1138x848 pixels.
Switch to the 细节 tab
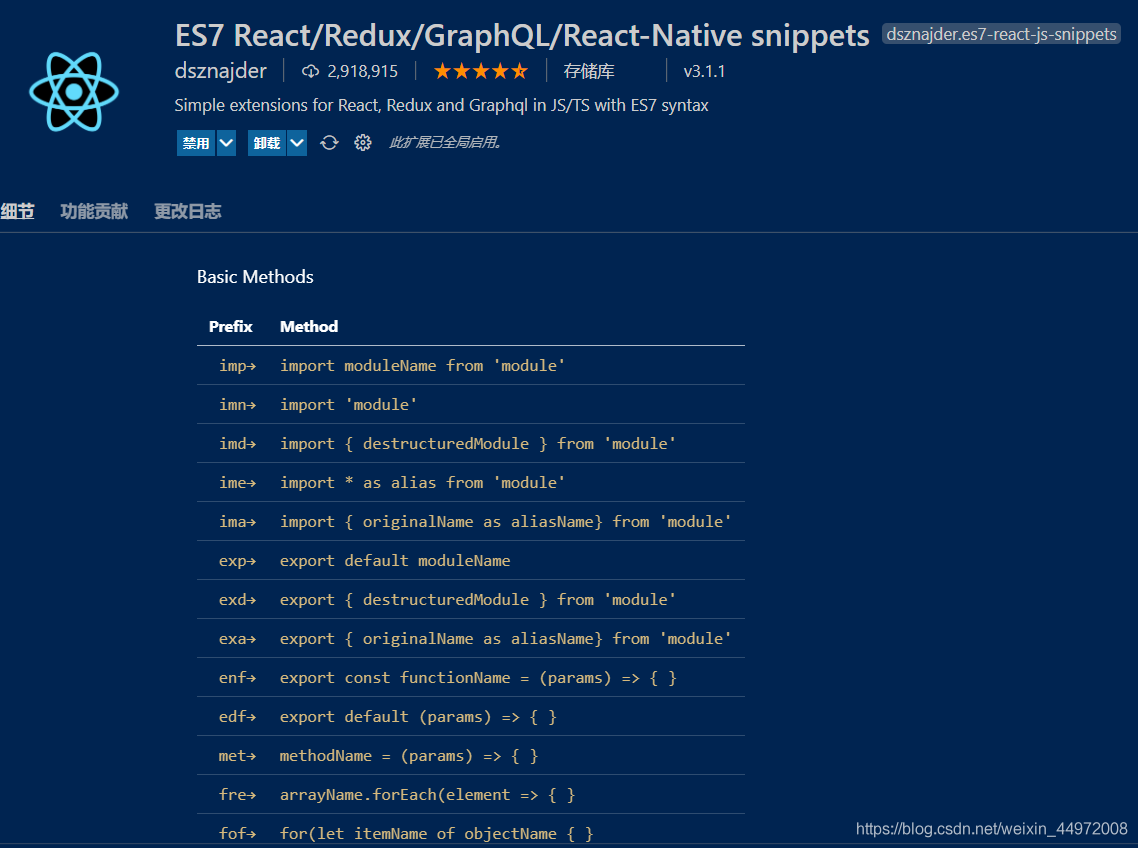tap(17, 211)
